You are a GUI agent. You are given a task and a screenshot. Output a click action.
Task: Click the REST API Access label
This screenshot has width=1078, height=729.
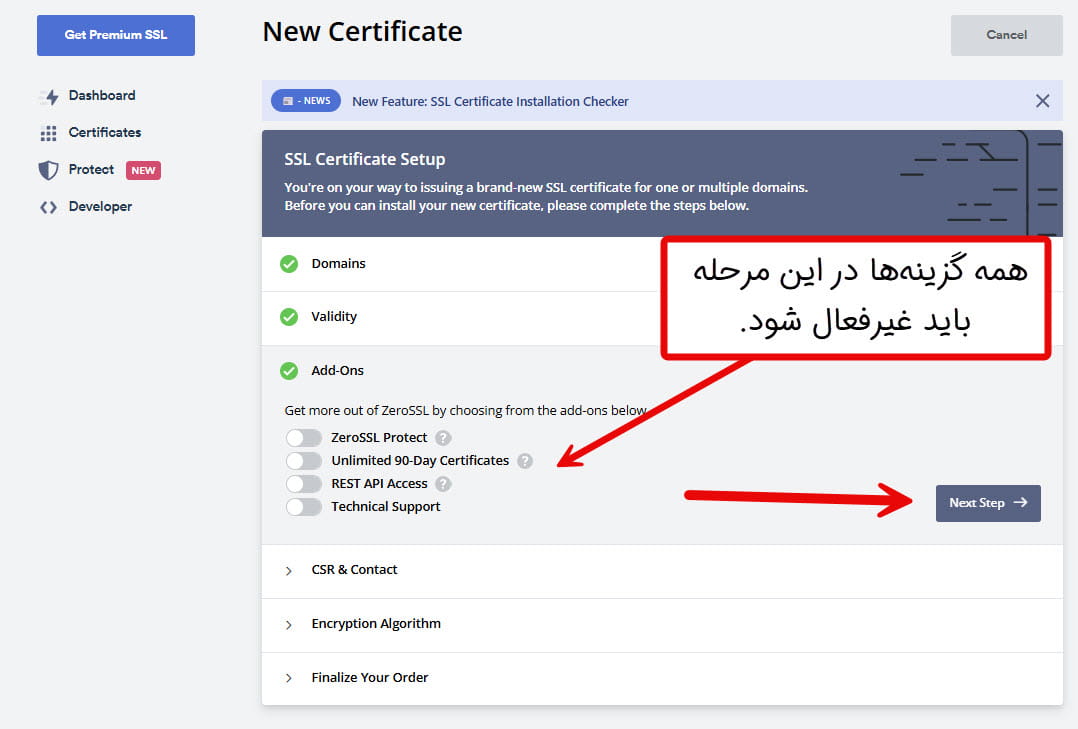380,484
